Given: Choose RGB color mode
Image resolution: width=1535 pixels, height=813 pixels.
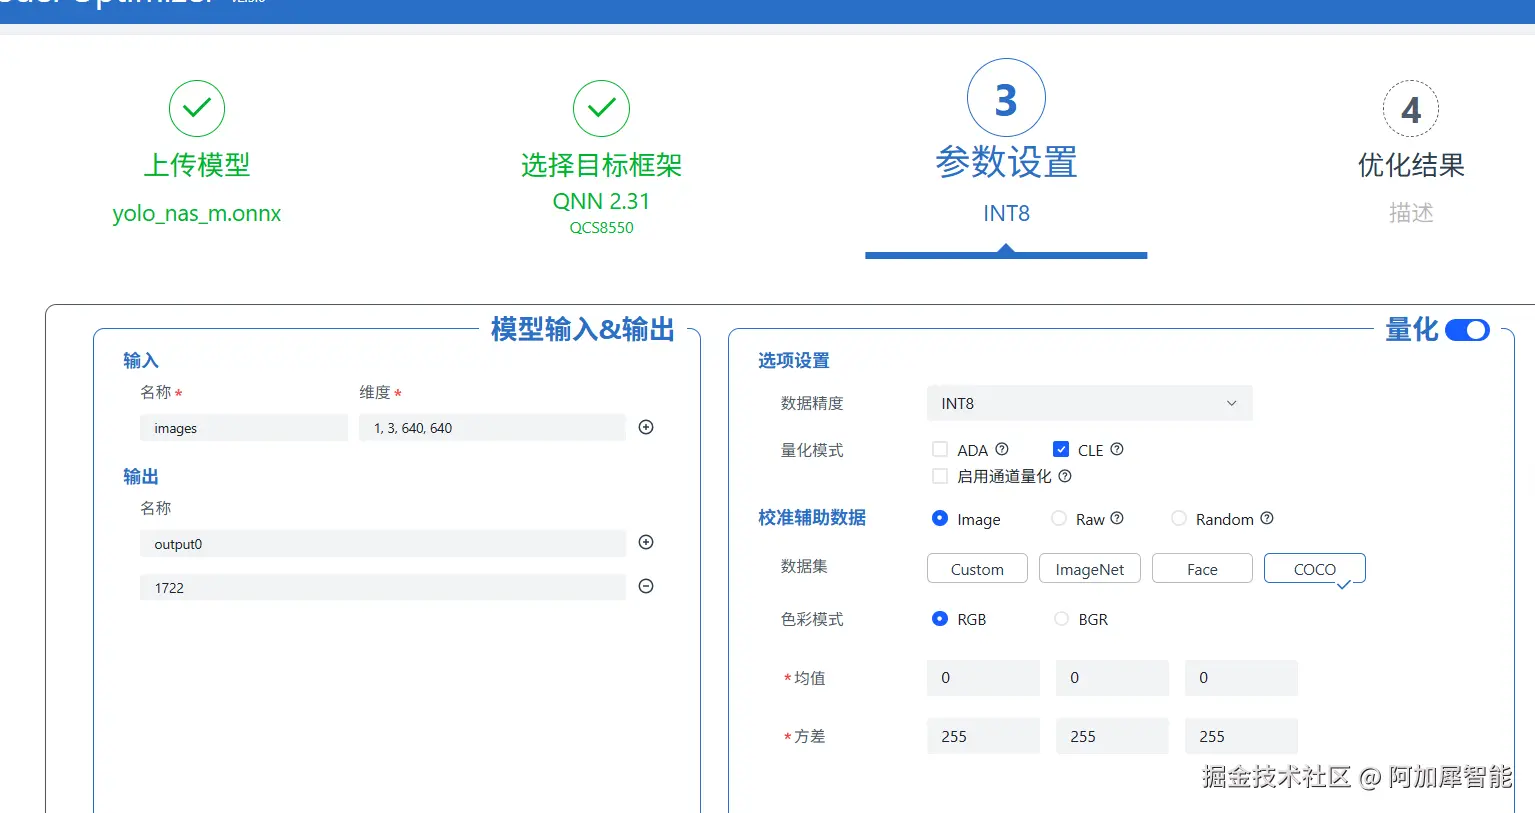Looking at the screenshot, I should coord(940,619).
